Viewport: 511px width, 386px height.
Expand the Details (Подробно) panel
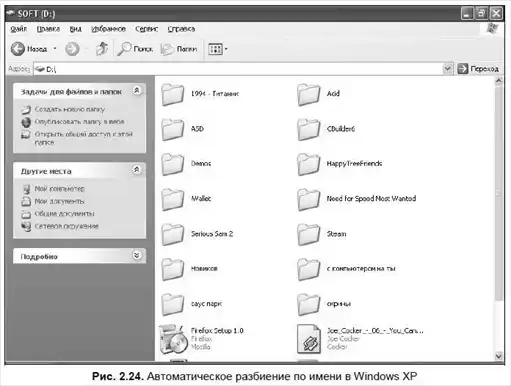137,256
